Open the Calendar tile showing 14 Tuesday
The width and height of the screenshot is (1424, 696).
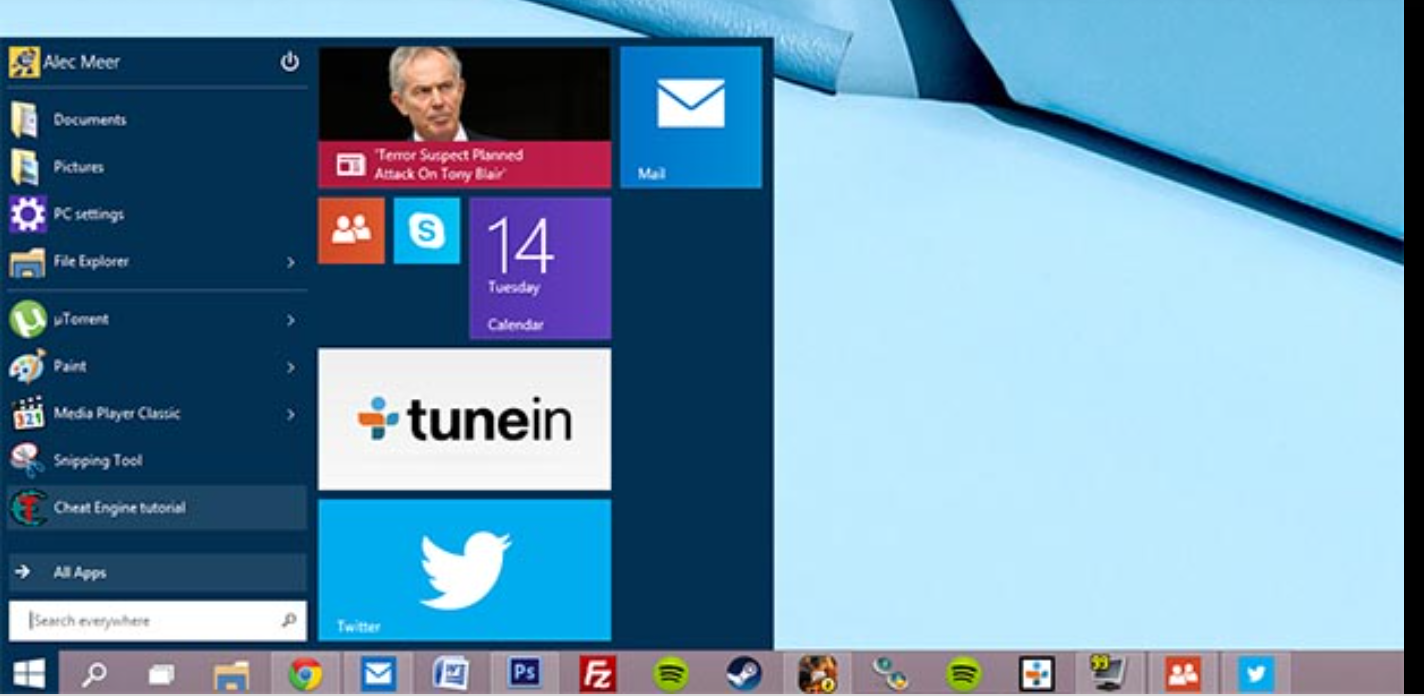(540, 268)
